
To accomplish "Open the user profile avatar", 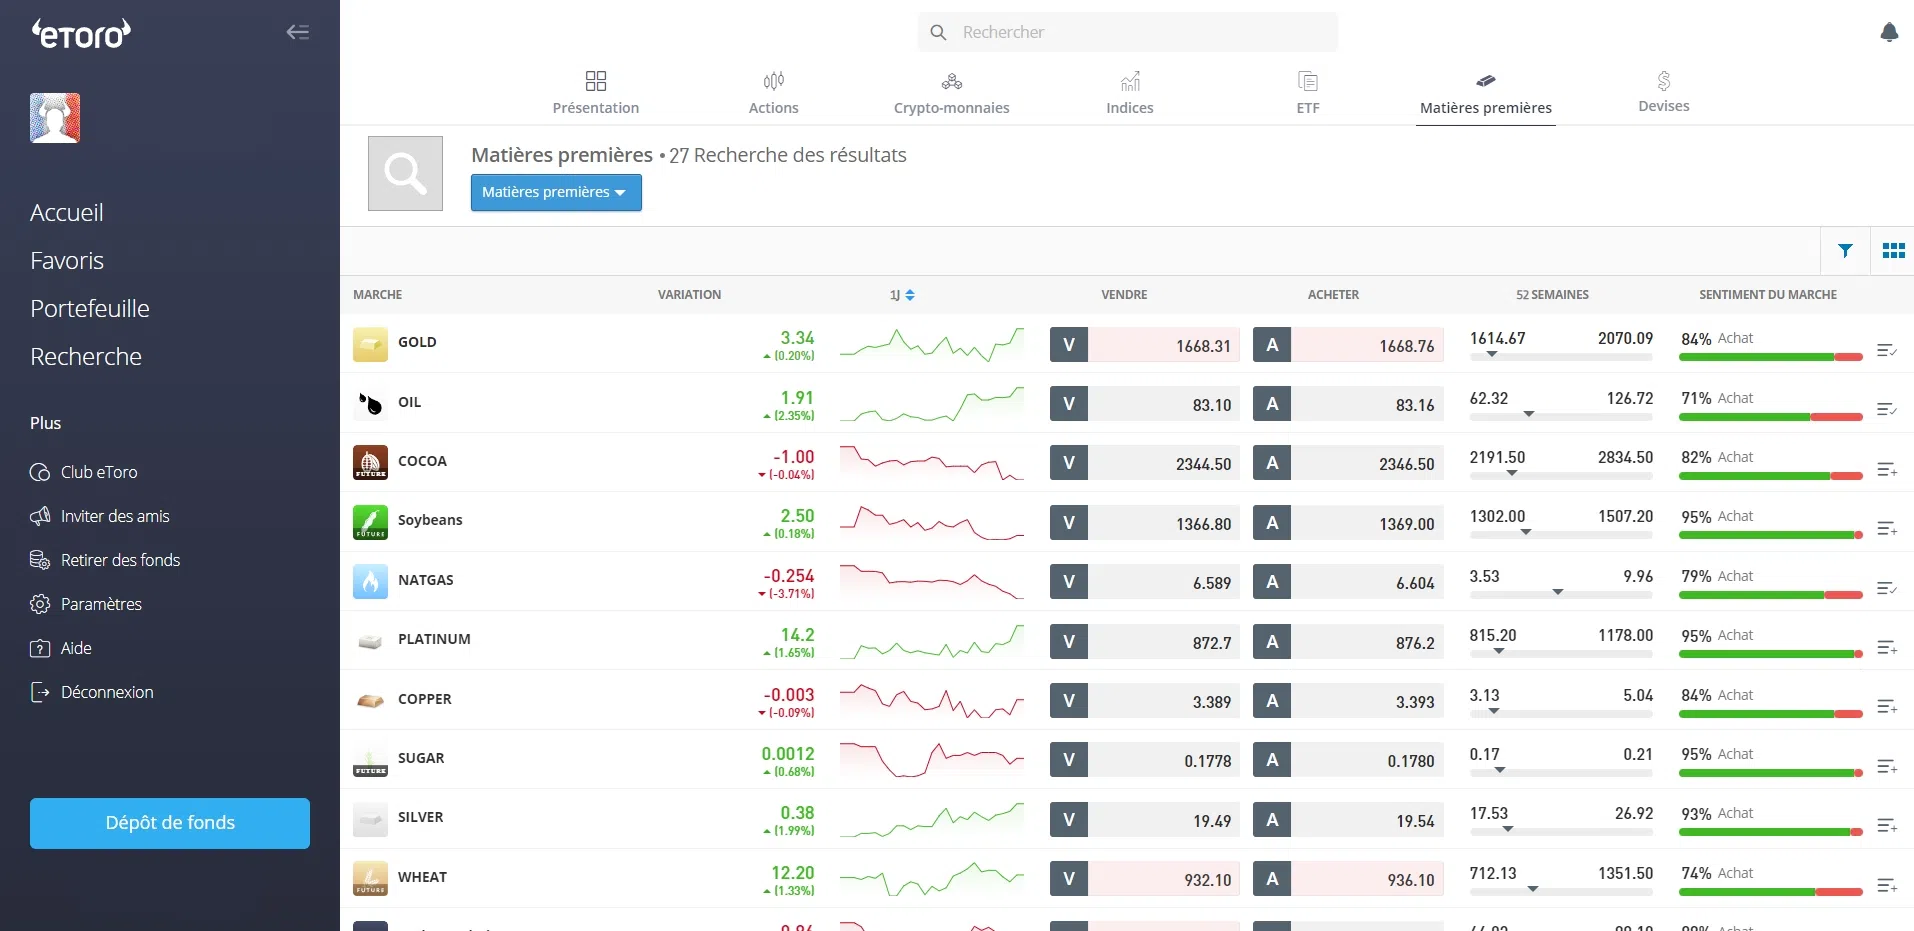I will (x=55, y=118).
